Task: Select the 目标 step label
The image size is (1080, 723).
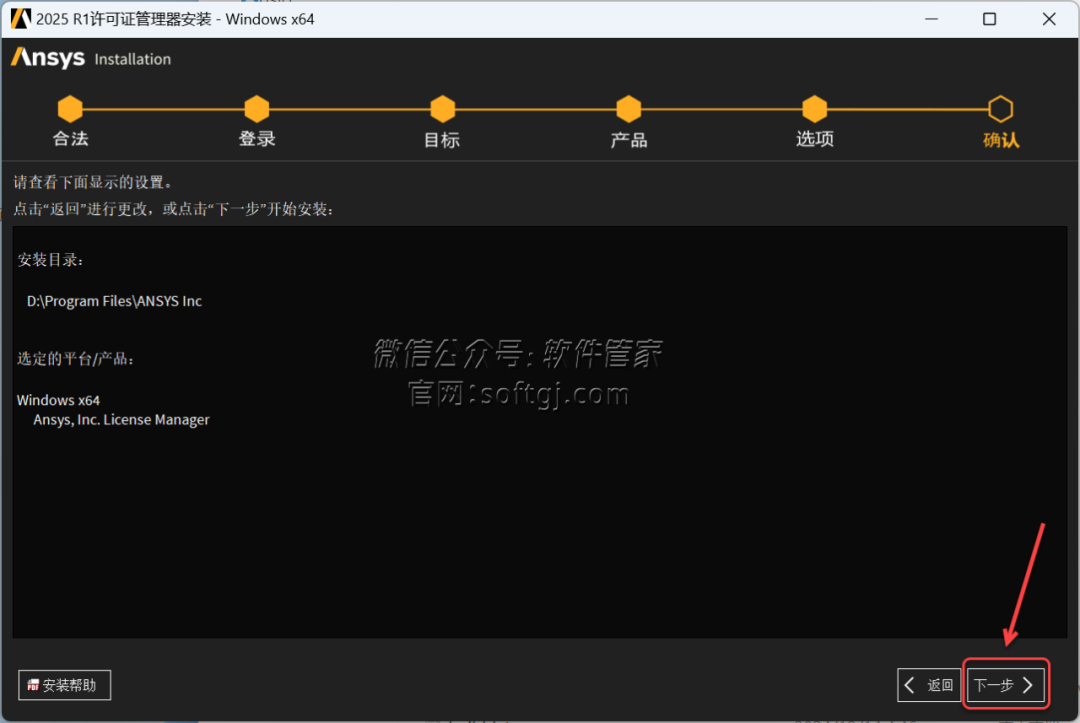Action: point(442,140)
